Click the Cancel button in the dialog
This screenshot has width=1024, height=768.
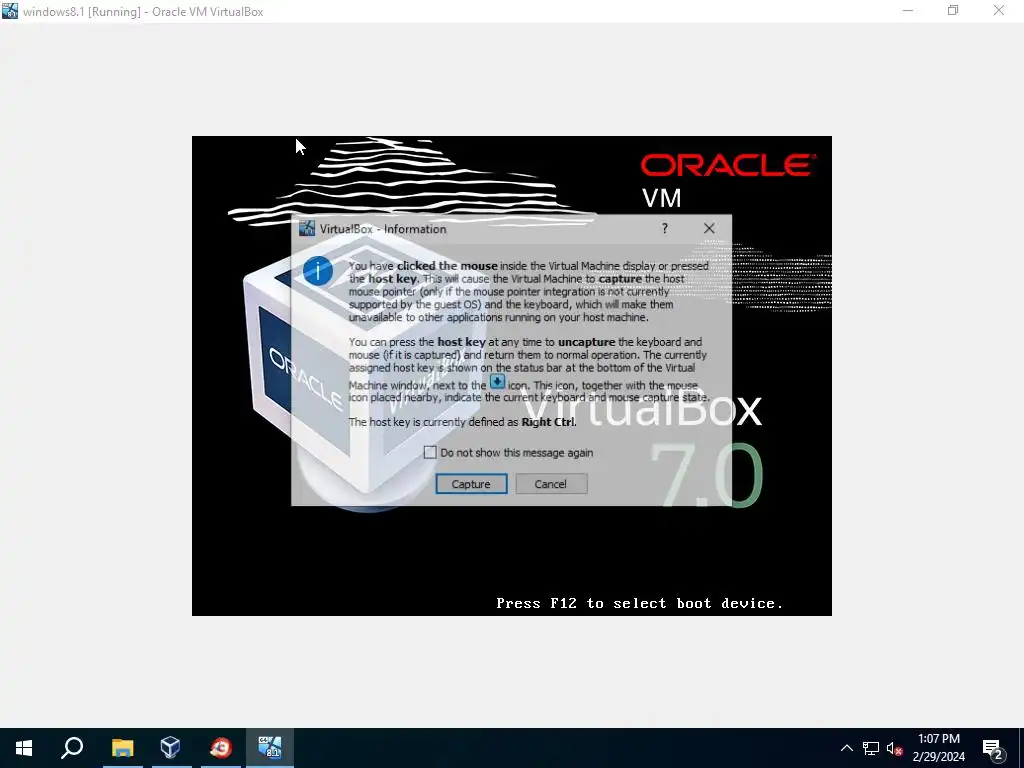click(x=551, y=484)
